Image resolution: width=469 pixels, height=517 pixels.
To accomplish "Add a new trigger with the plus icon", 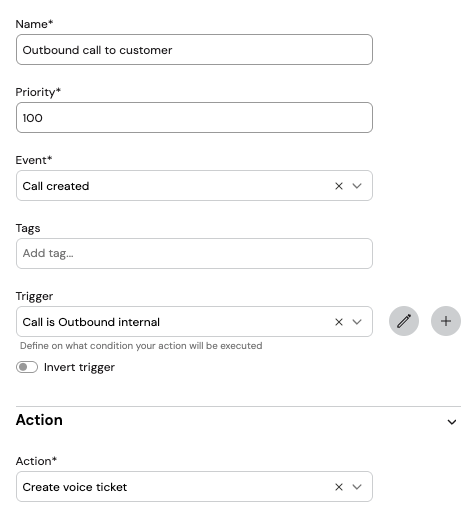I will tap(446, 321).
